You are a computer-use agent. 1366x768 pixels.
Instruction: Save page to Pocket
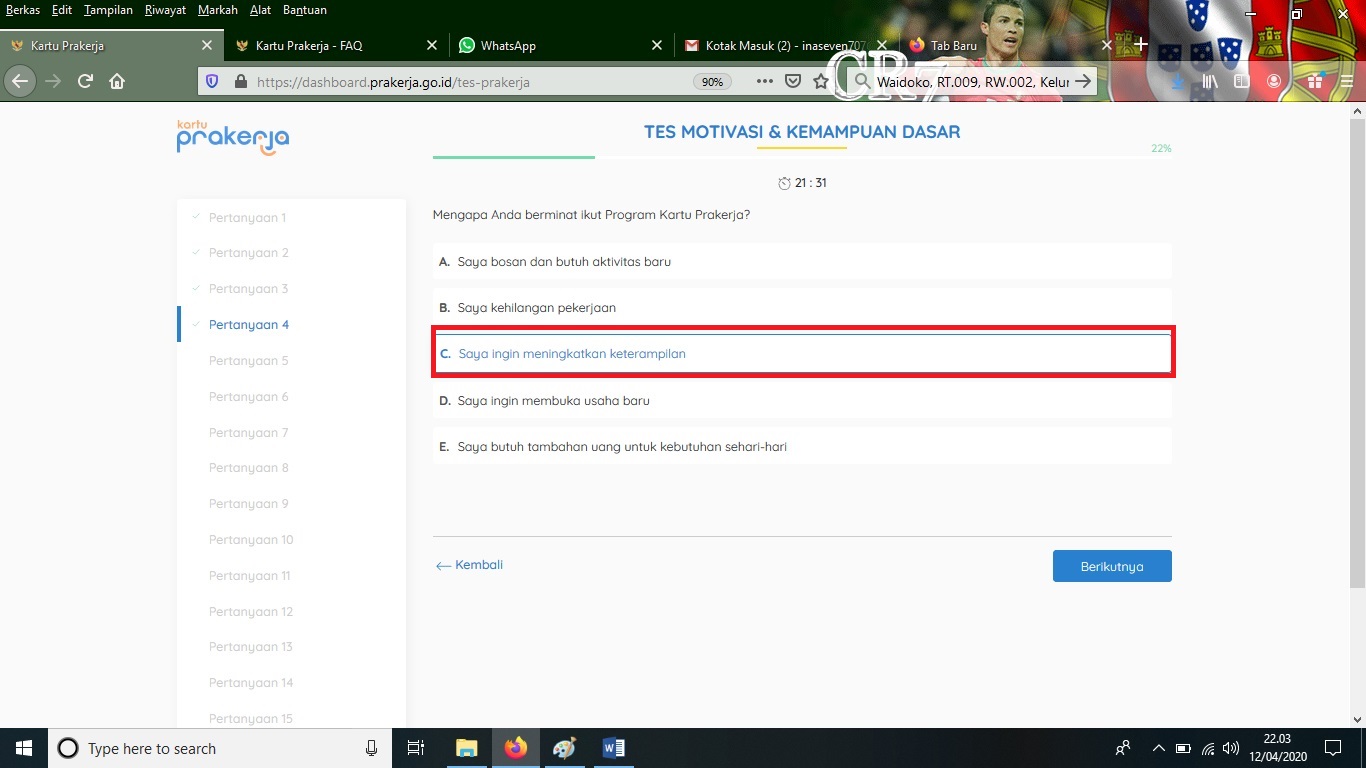coord(793,82)
